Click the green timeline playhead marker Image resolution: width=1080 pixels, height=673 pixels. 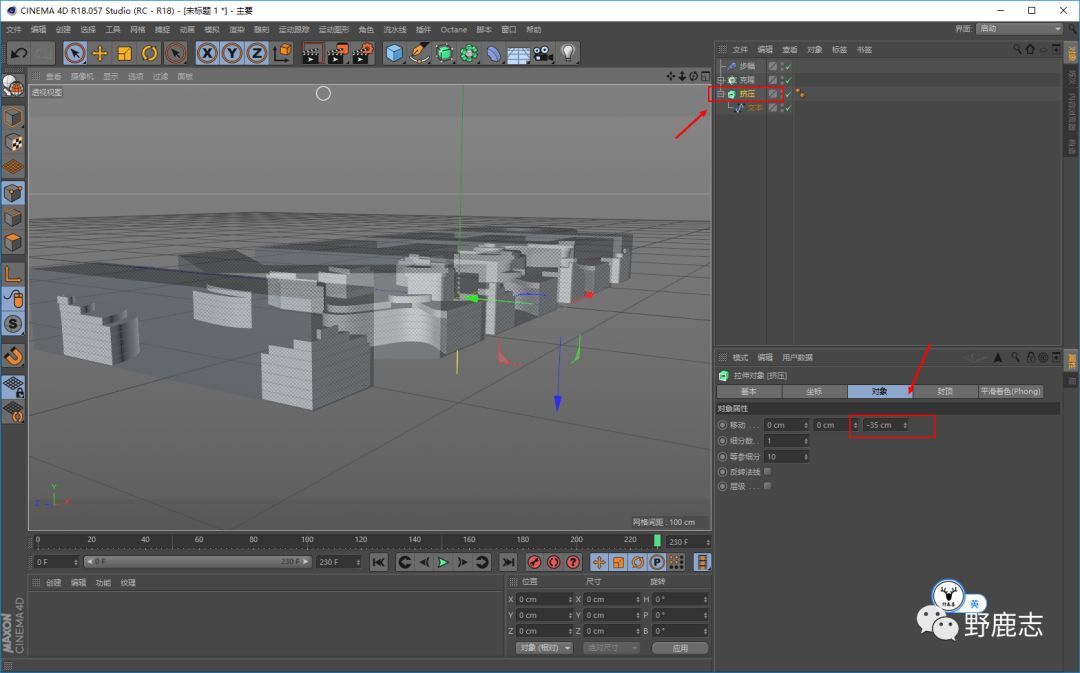(x=657, y=540)
